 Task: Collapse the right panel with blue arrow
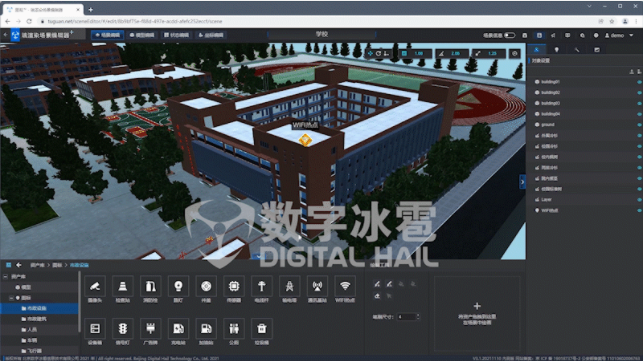tap(522, 181)
